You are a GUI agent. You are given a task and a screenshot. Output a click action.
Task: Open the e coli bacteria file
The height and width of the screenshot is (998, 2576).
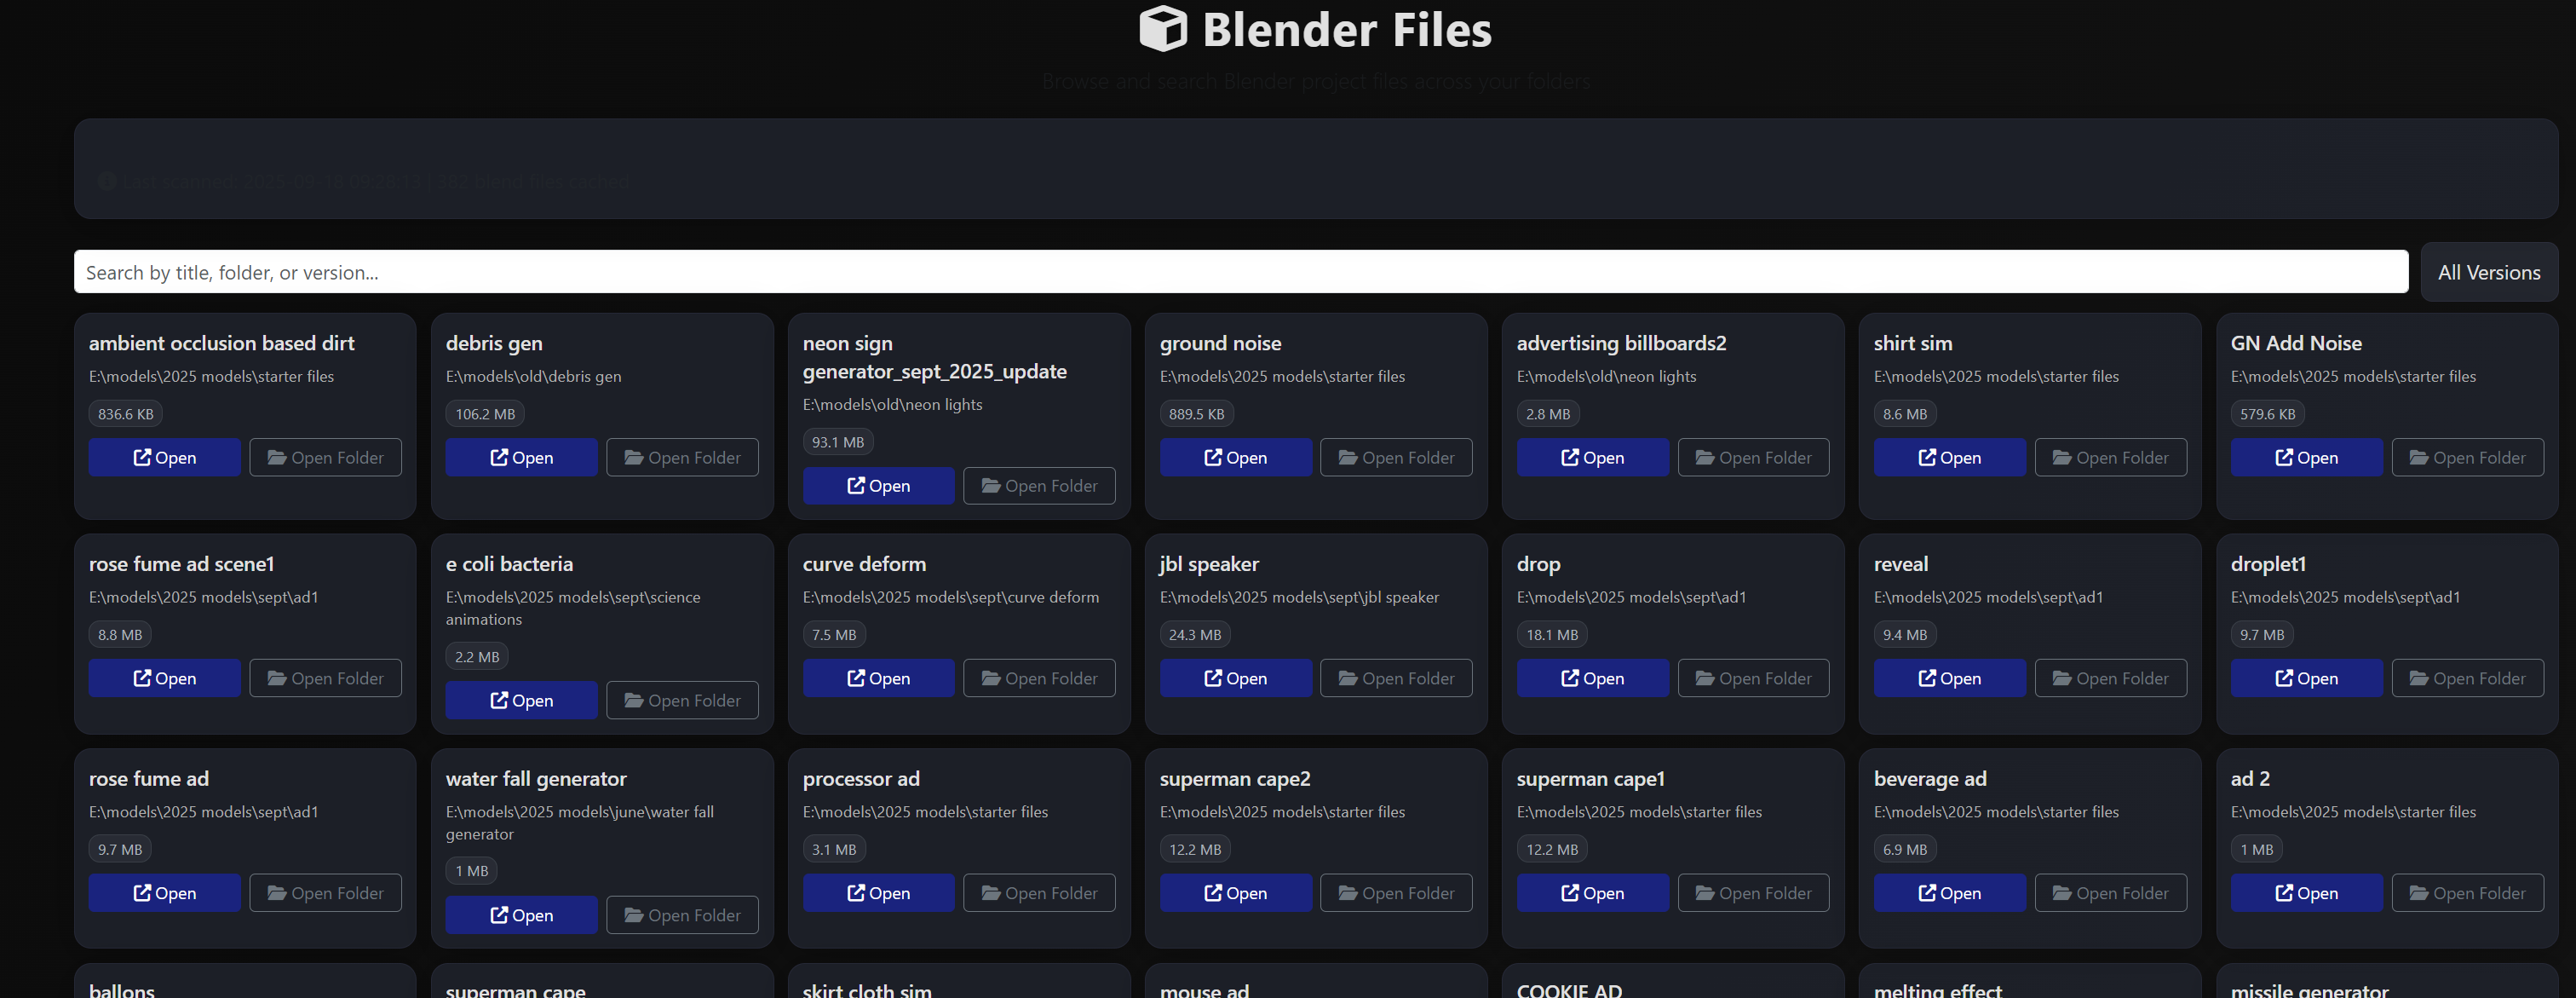521,700
